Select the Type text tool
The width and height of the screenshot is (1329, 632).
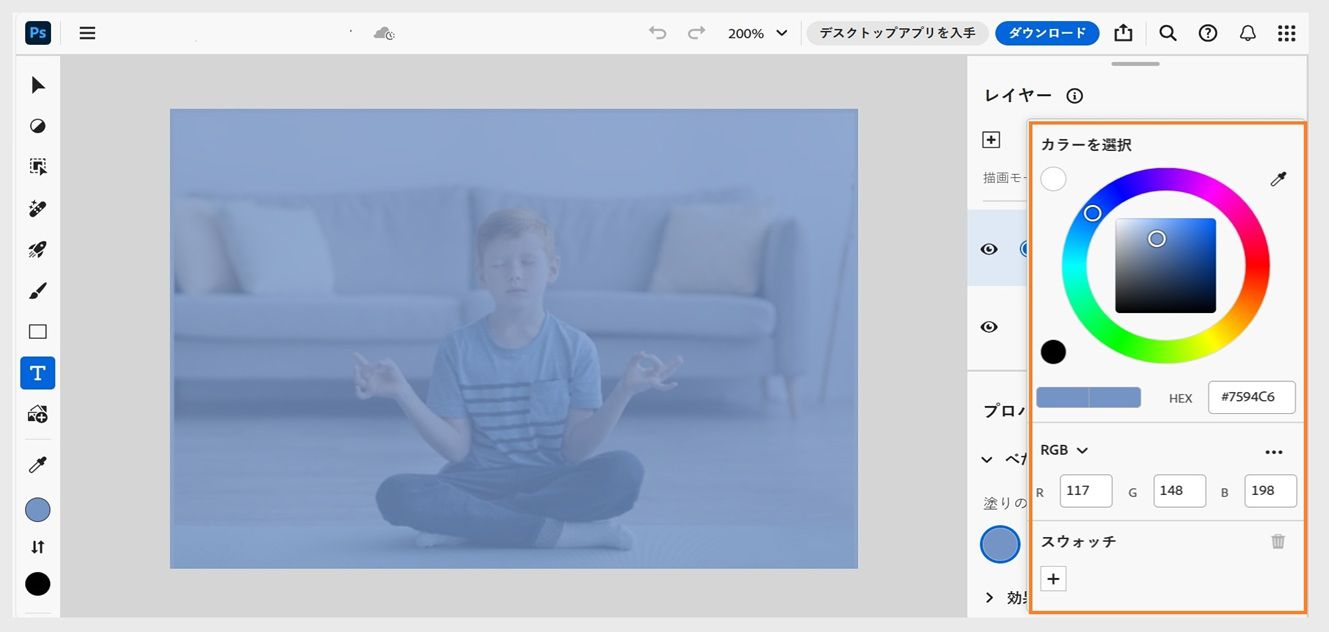click(38, 373)
